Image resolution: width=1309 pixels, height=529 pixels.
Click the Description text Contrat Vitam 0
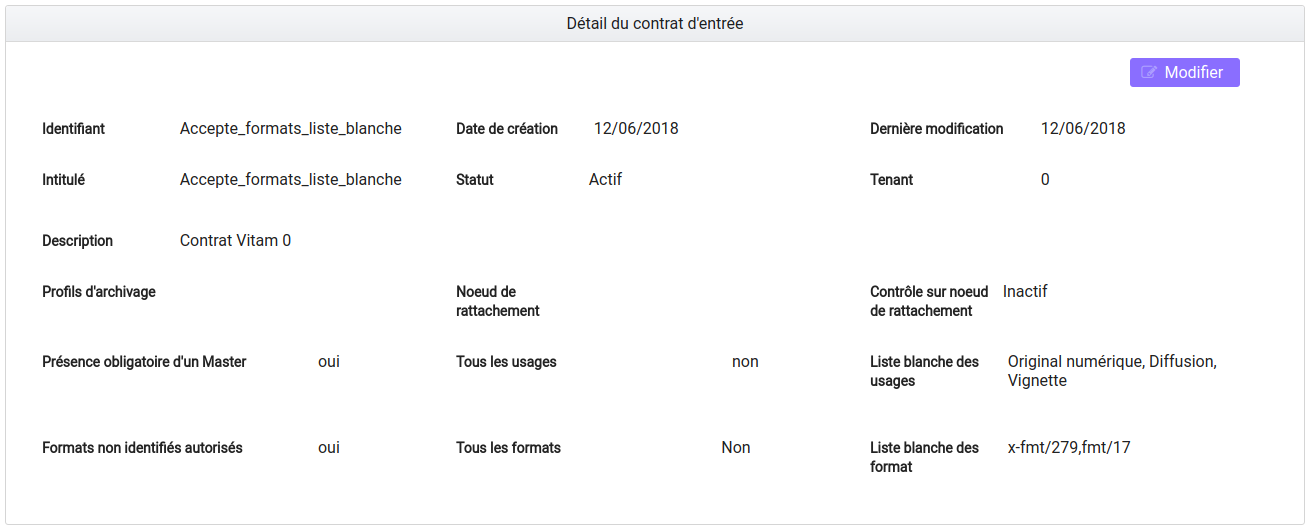(x=235, y=241)
